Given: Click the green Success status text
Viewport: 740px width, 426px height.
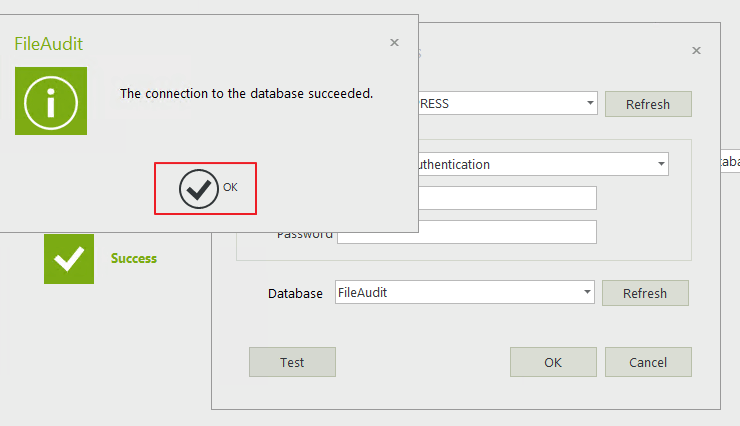Looking at the screenshot, I should [134, 258].
